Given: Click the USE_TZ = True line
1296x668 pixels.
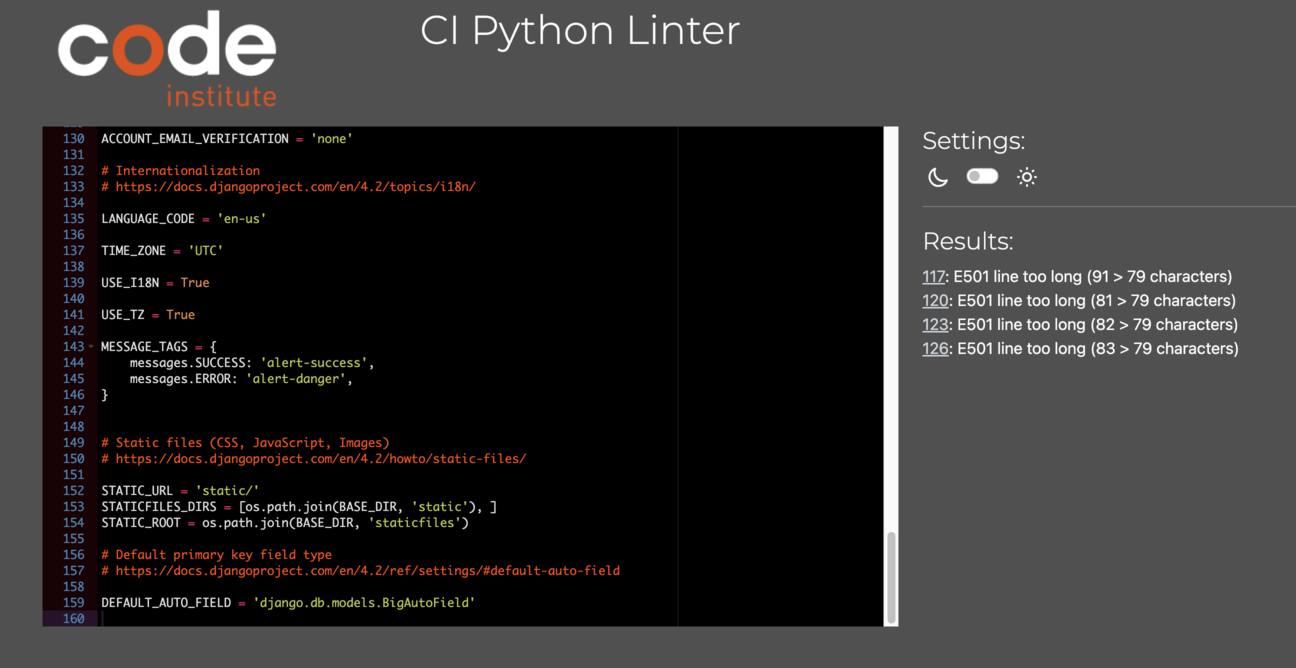Looking at the screenshot, I should click(148, 315).
